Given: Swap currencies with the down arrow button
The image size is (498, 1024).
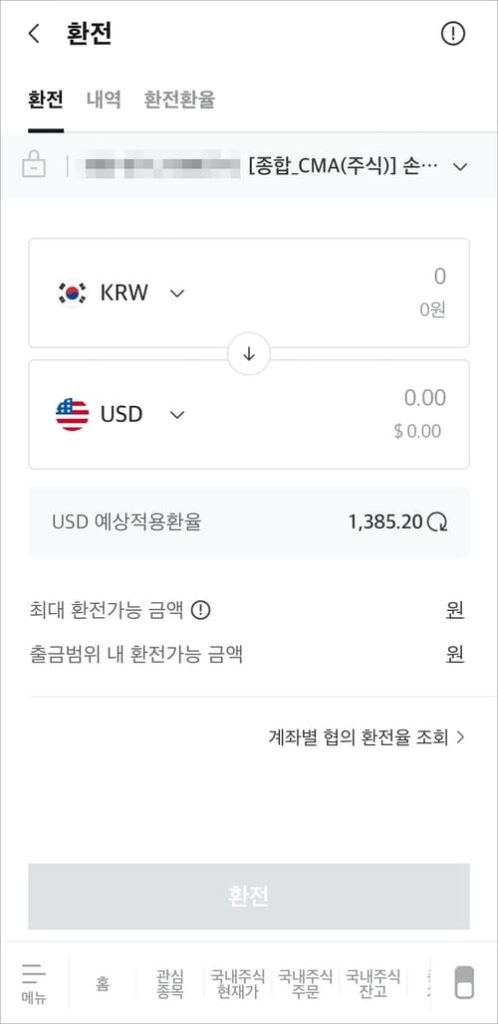Looking at the screenshot, I should (x=249, y=354).
